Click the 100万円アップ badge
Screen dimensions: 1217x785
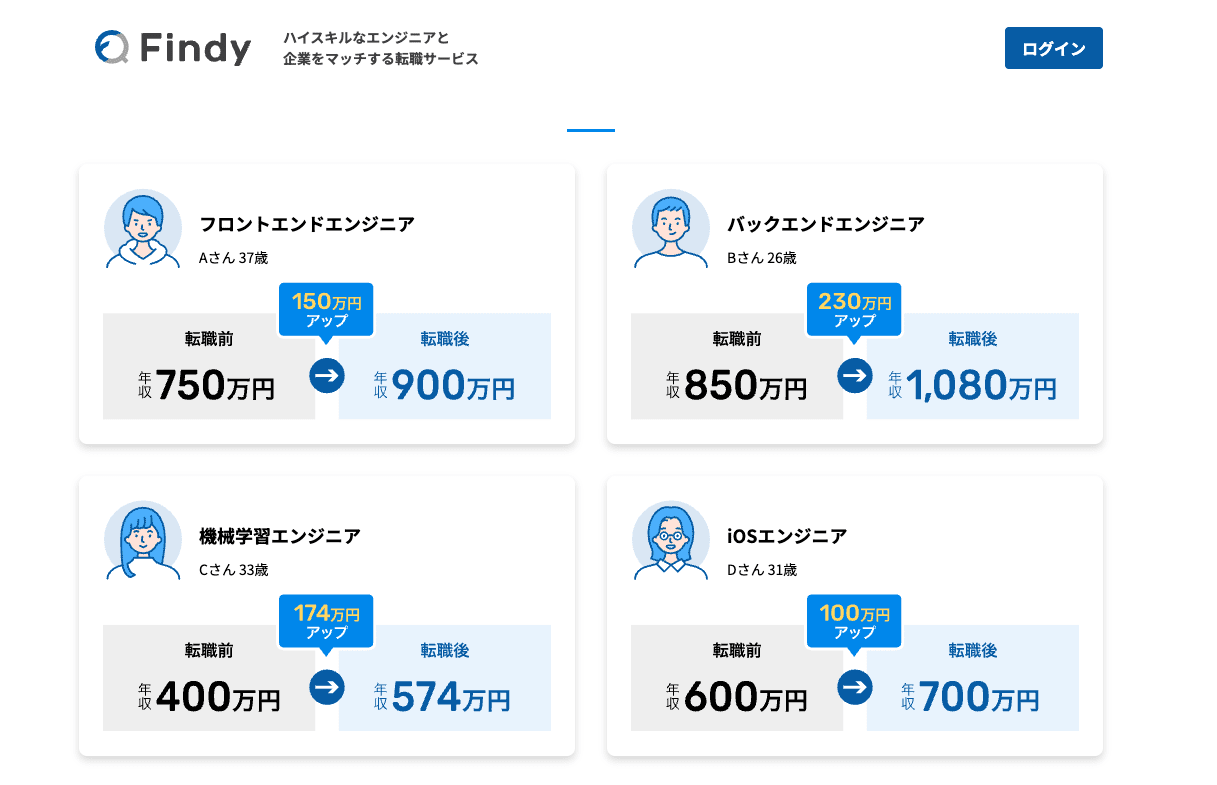pyautogui.click(x=854, y=622)
